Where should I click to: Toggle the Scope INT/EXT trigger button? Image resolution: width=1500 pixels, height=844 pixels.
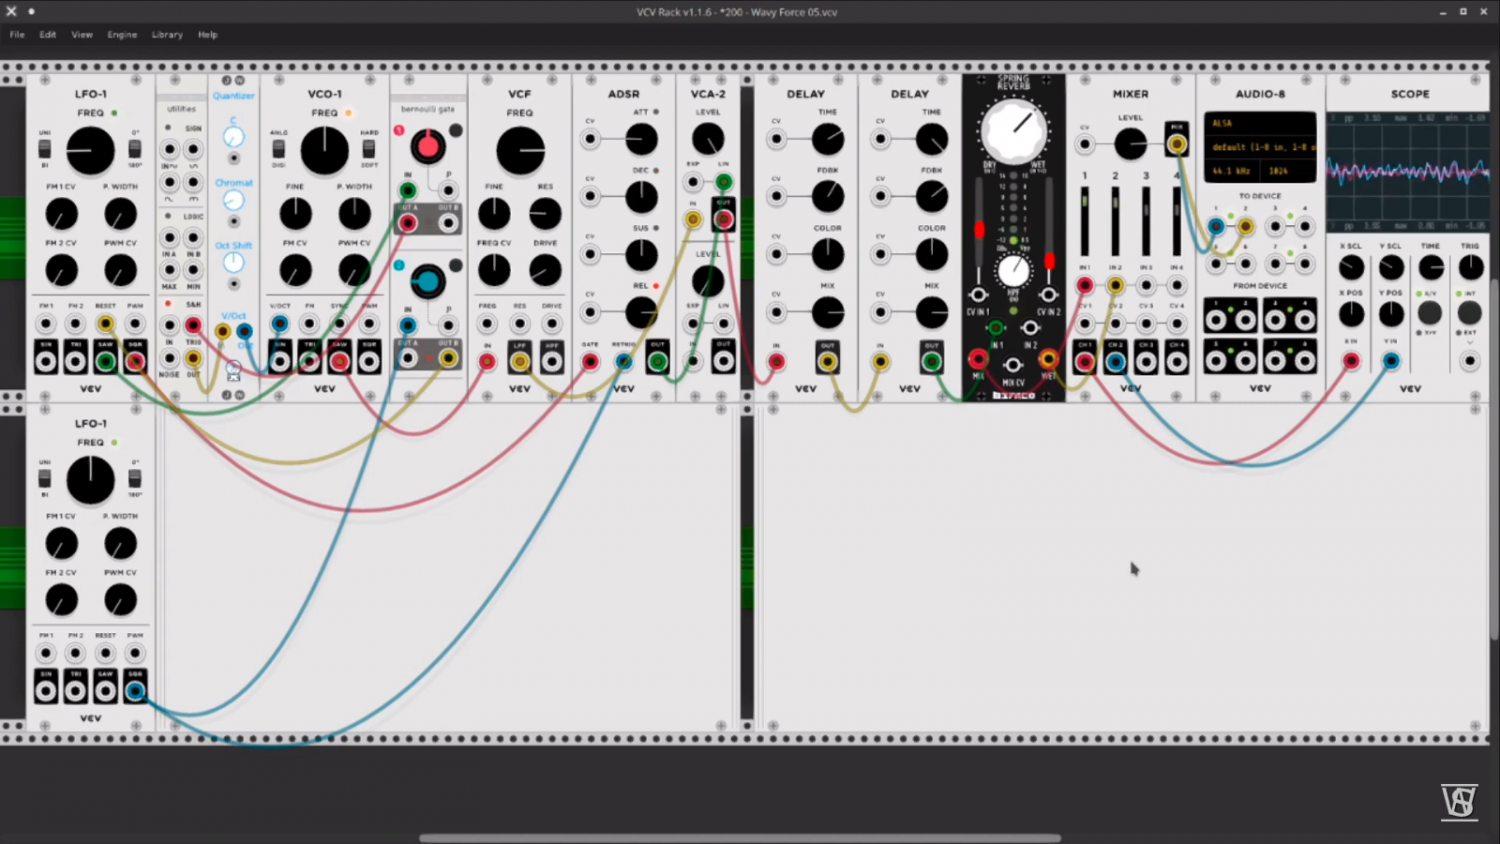[1470, 313]
